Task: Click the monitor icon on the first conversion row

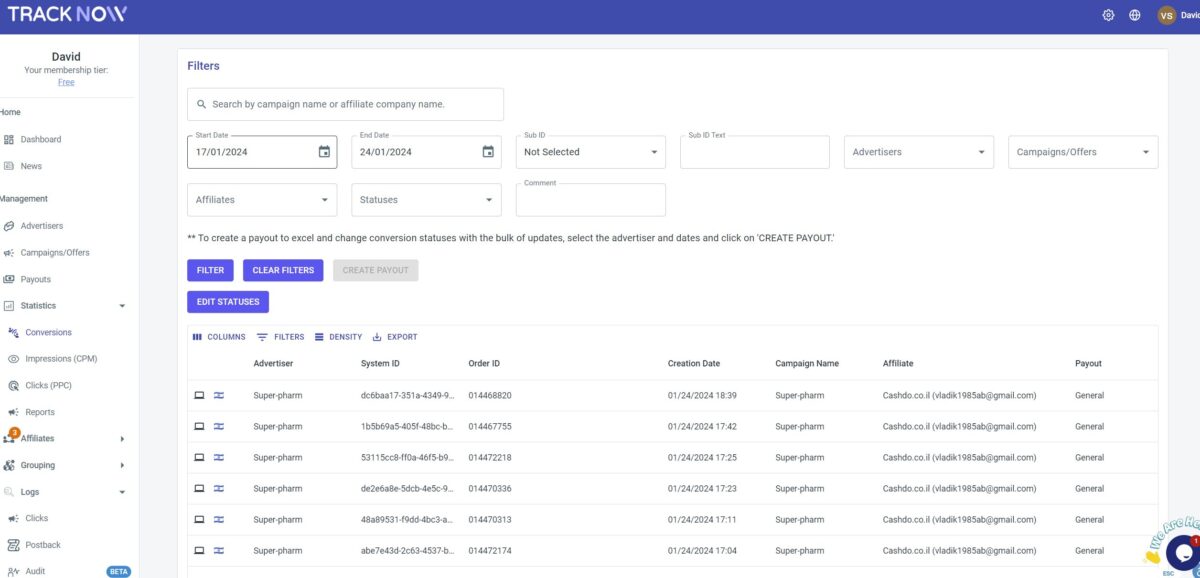Action: pos(199,395)
